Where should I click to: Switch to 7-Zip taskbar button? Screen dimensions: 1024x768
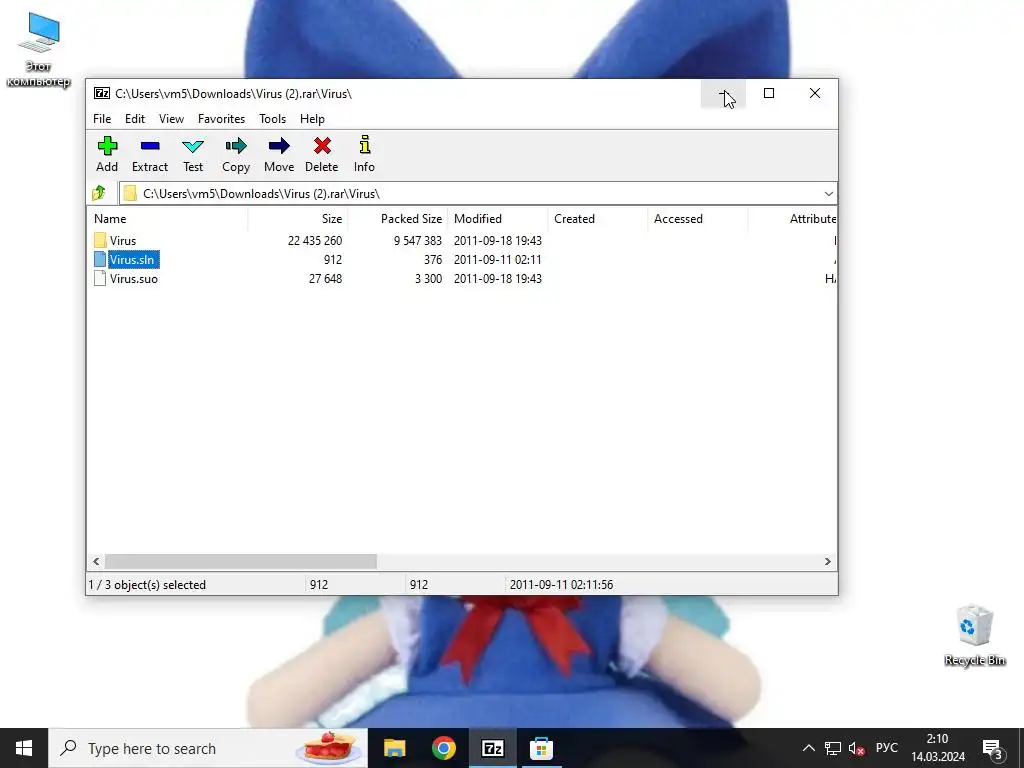492,748
